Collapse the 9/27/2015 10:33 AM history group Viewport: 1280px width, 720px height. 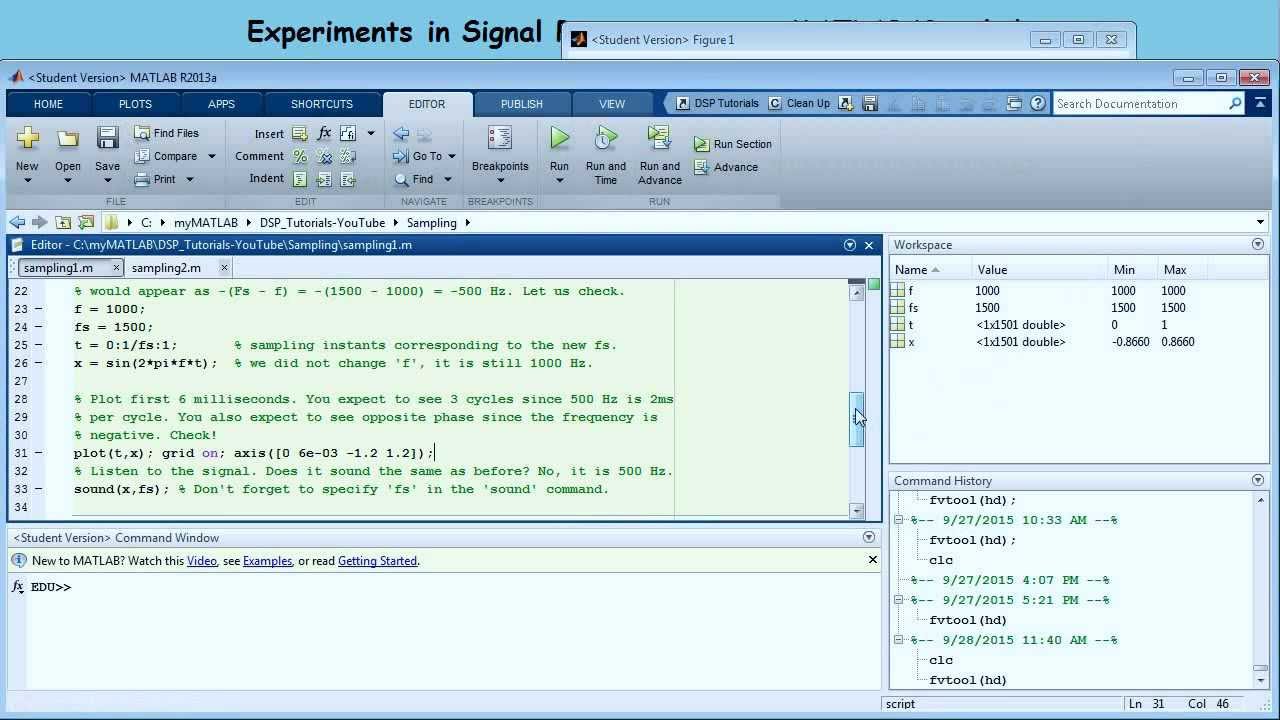[x=898, y=520]
